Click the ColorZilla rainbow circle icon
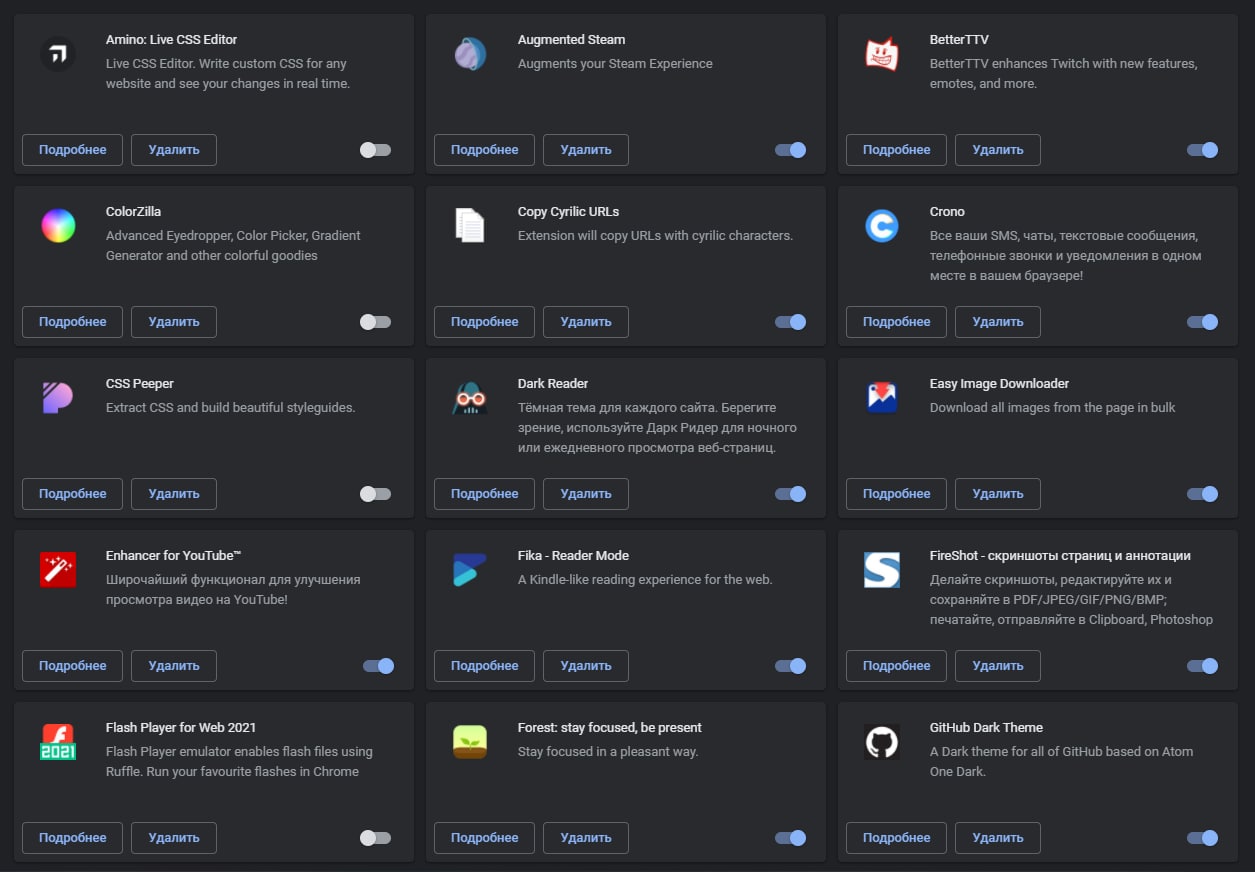 [x=58, y=226]
